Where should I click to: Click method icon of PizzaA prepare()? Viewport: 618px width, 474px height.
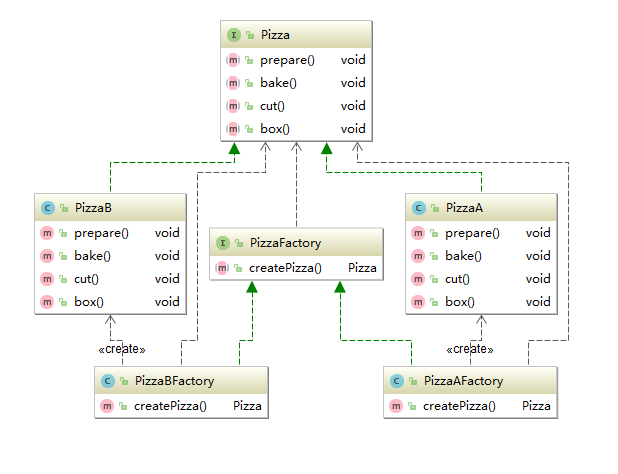click(418, 233)
